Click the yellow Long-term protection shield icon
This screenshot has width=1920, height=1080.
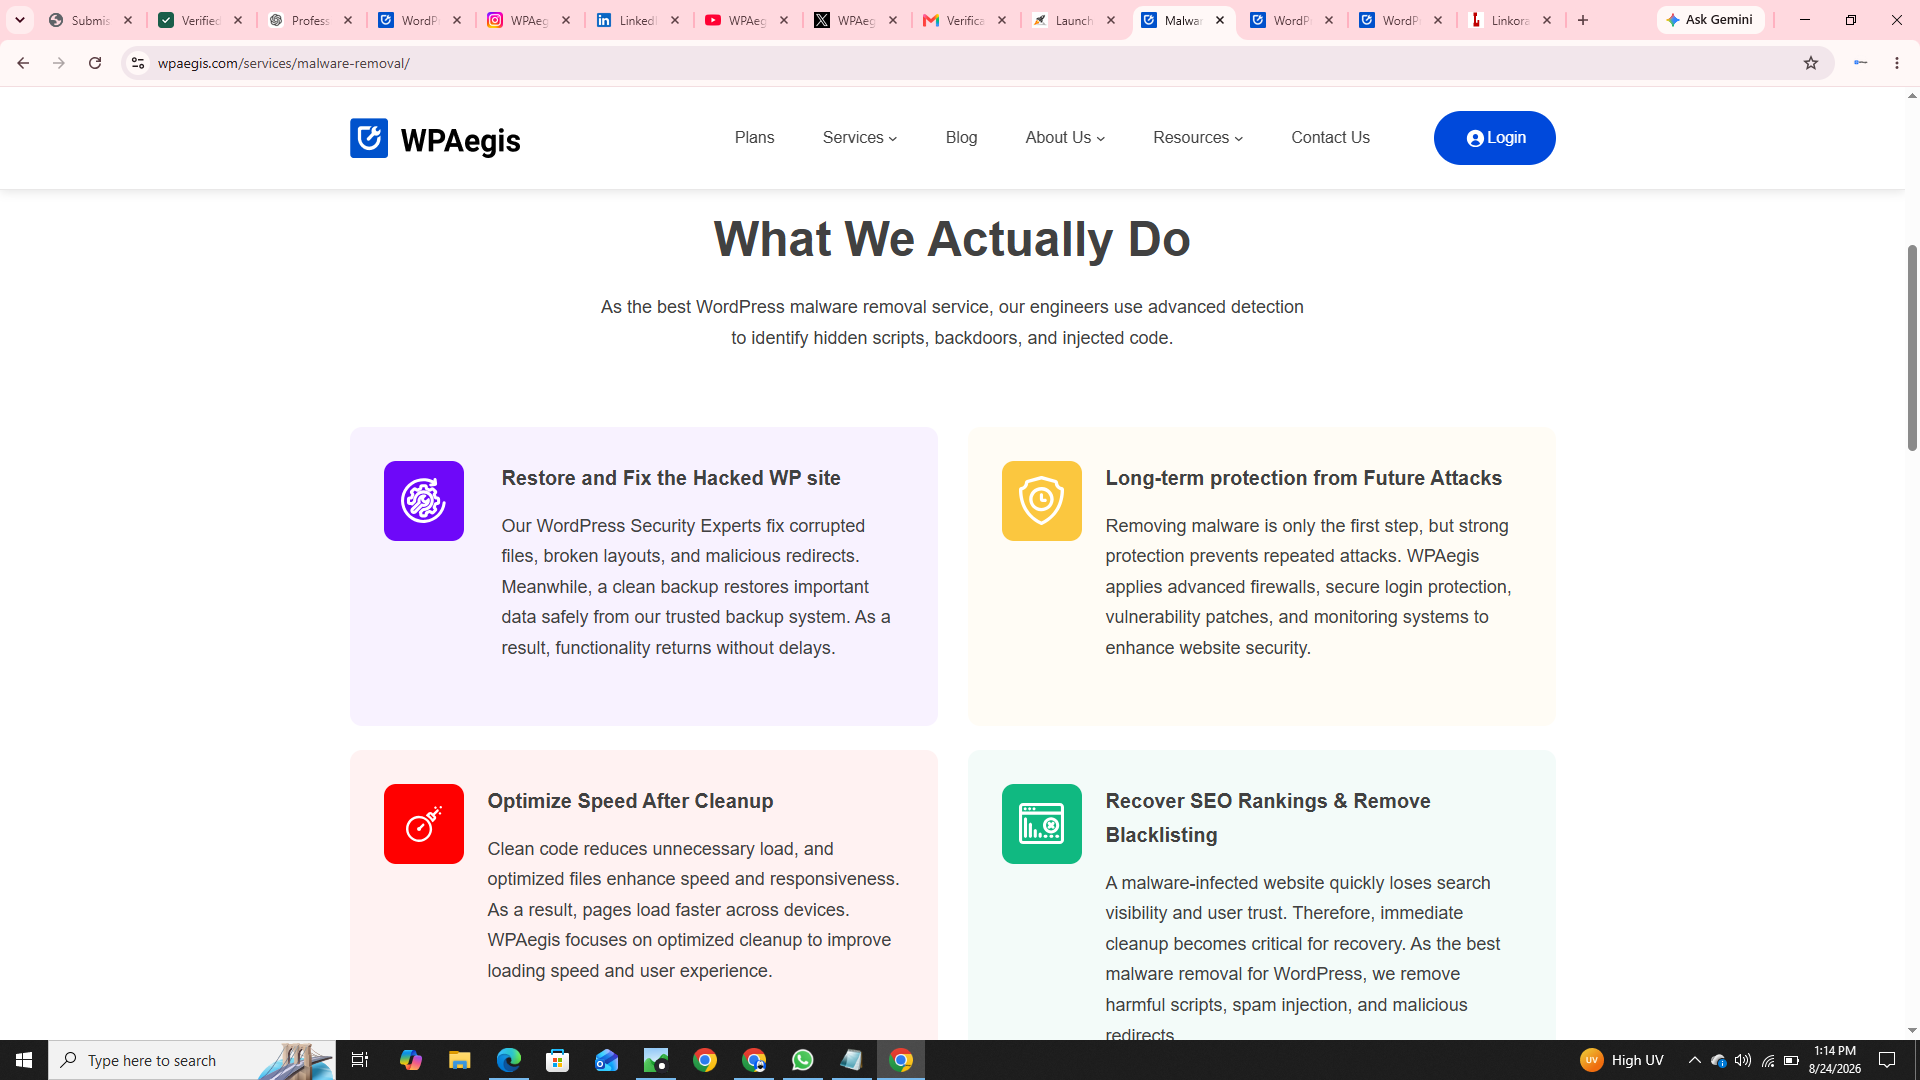(x=1041, y=501)
